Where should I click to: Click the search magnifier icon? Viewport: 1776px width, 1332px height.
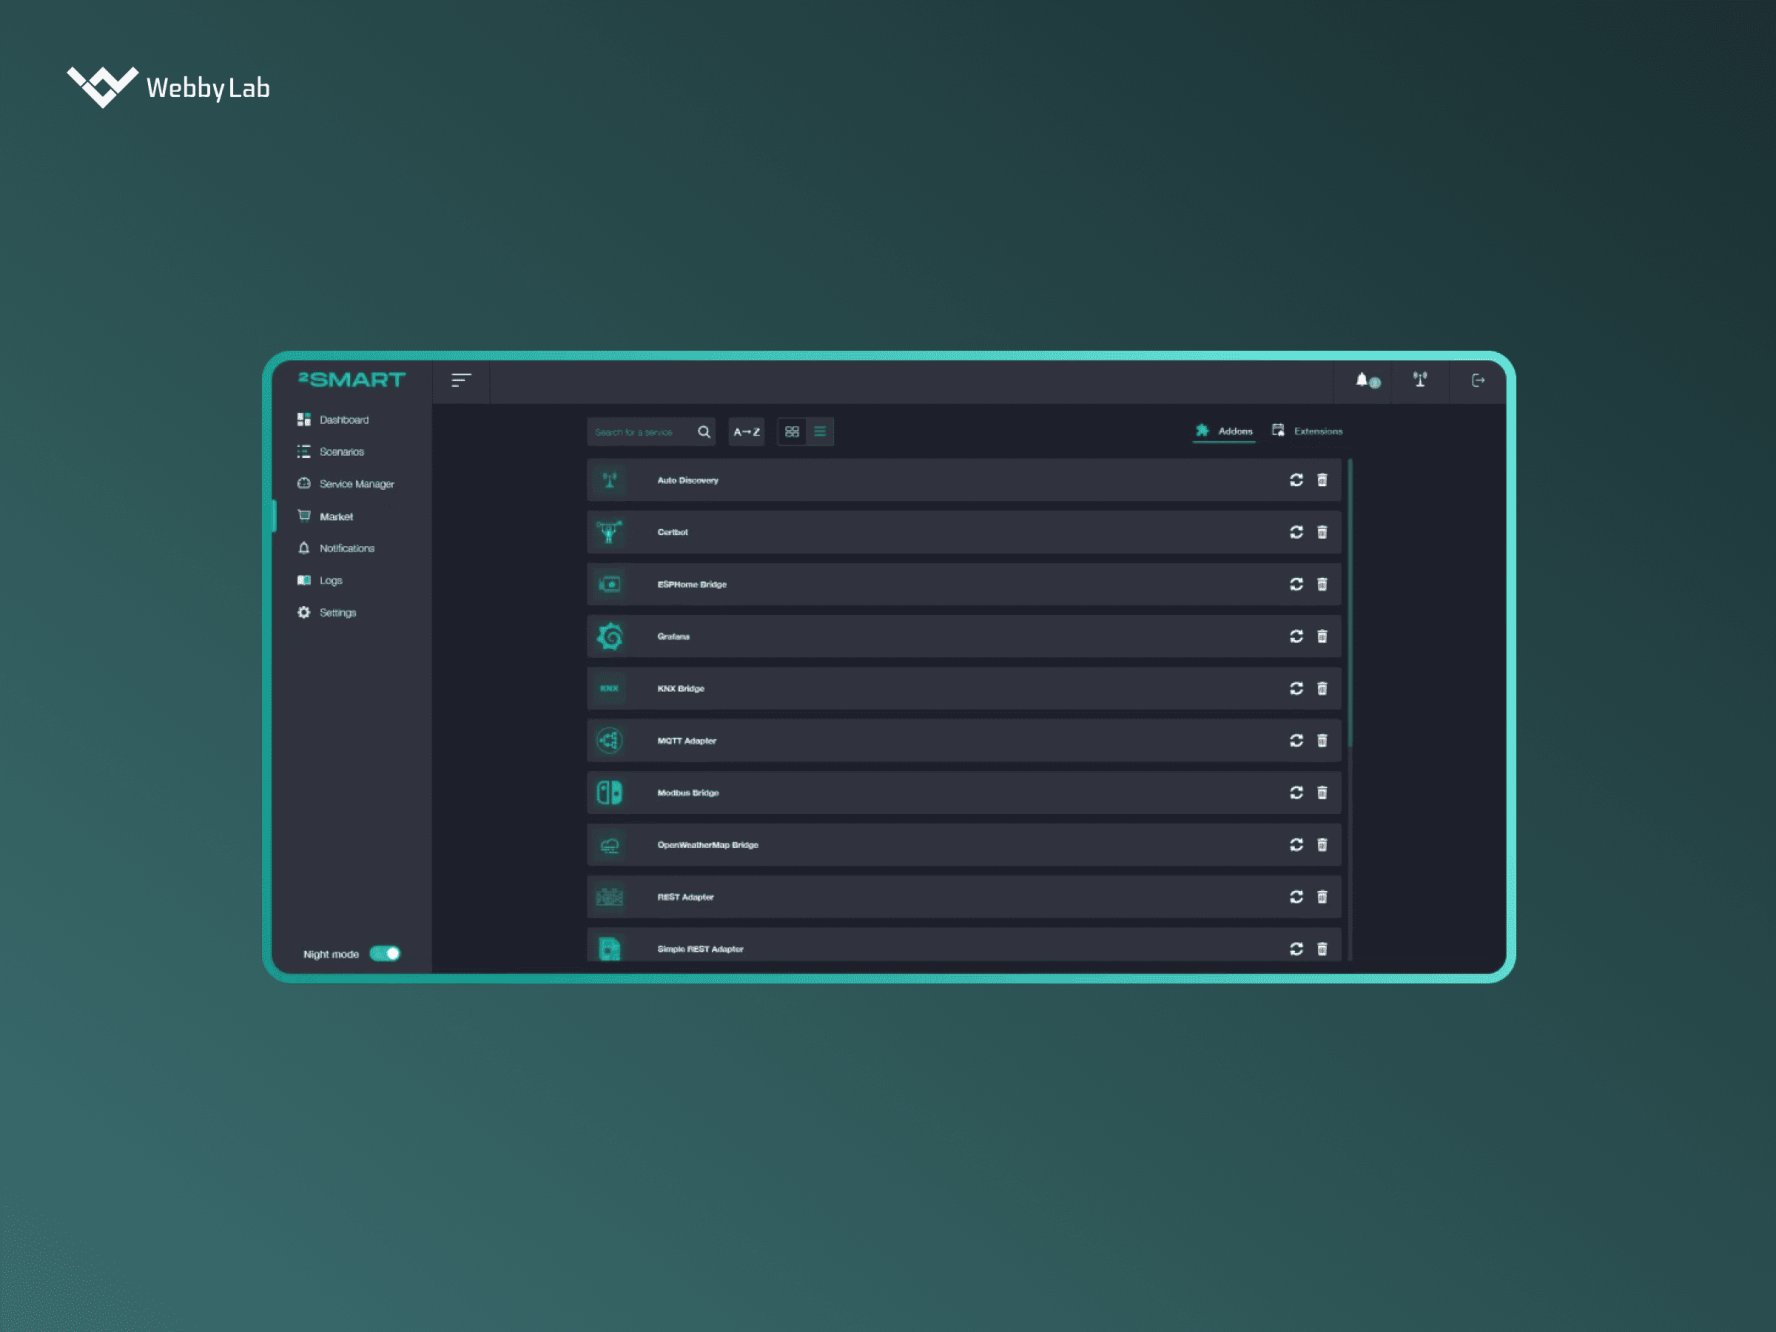pyautogui.click(x=704, y=432)
